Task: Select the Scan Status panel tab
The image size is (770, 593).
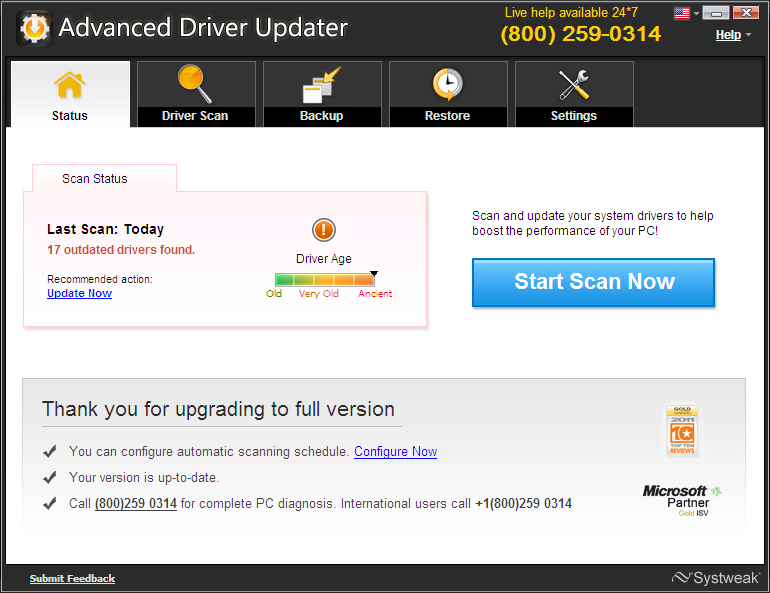Action: [x=104, y=178]
